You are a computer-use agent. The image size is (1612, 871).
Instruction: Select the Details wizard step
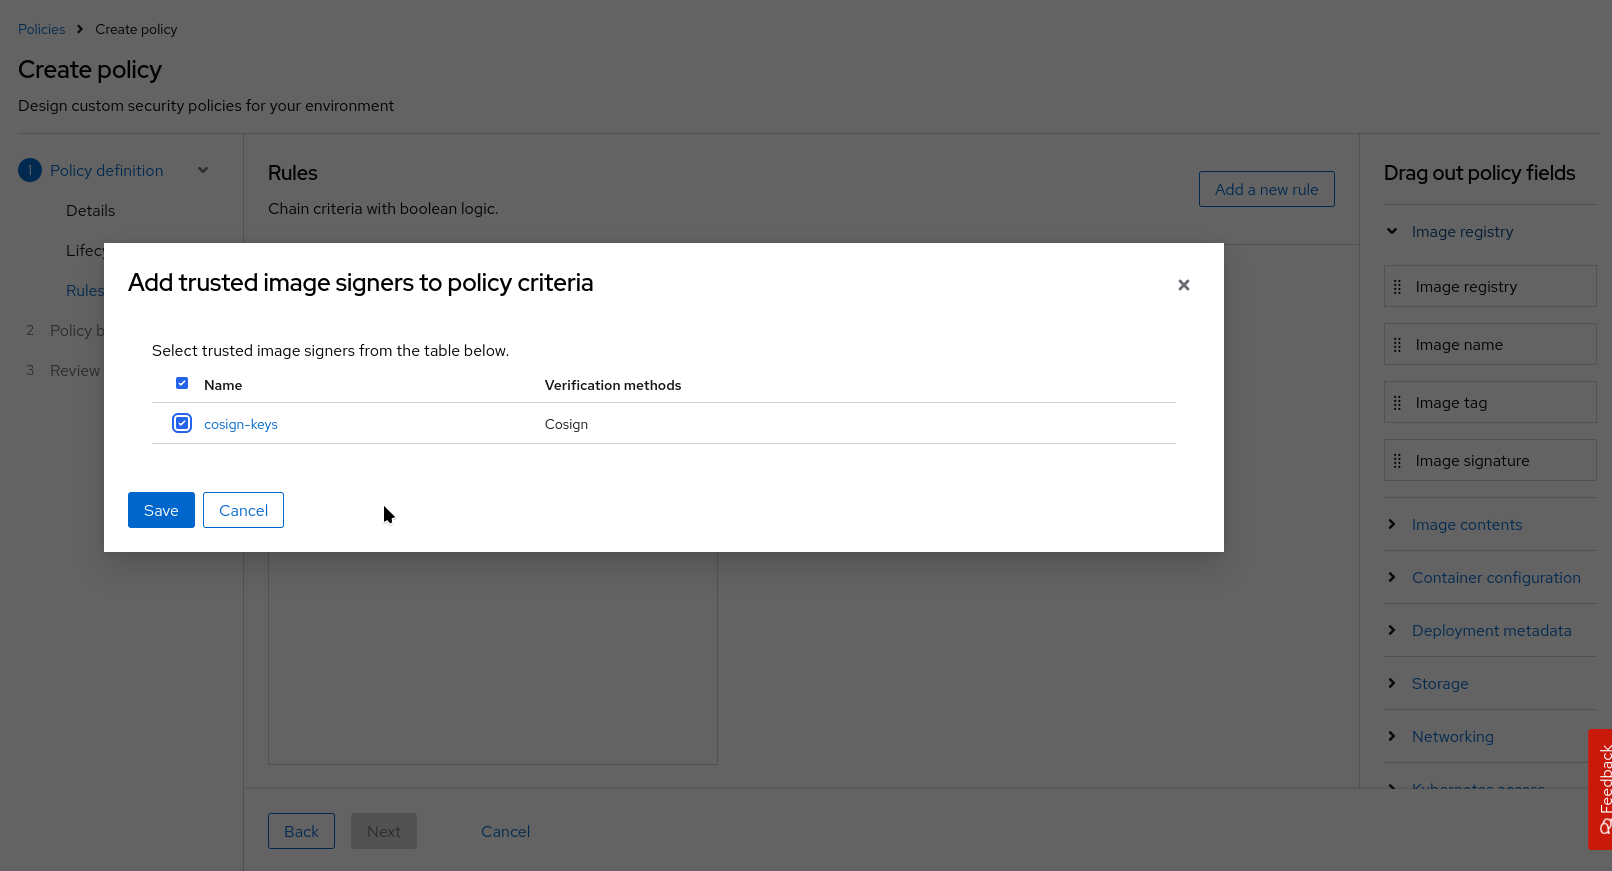[90, 211]
